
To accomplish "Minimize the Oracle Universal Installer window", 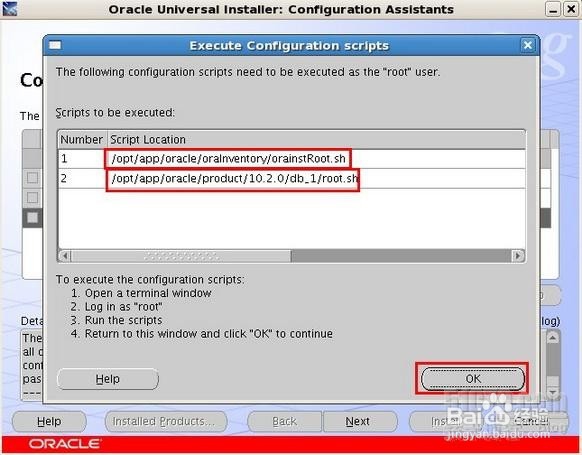I will click(x=553, y=9).
